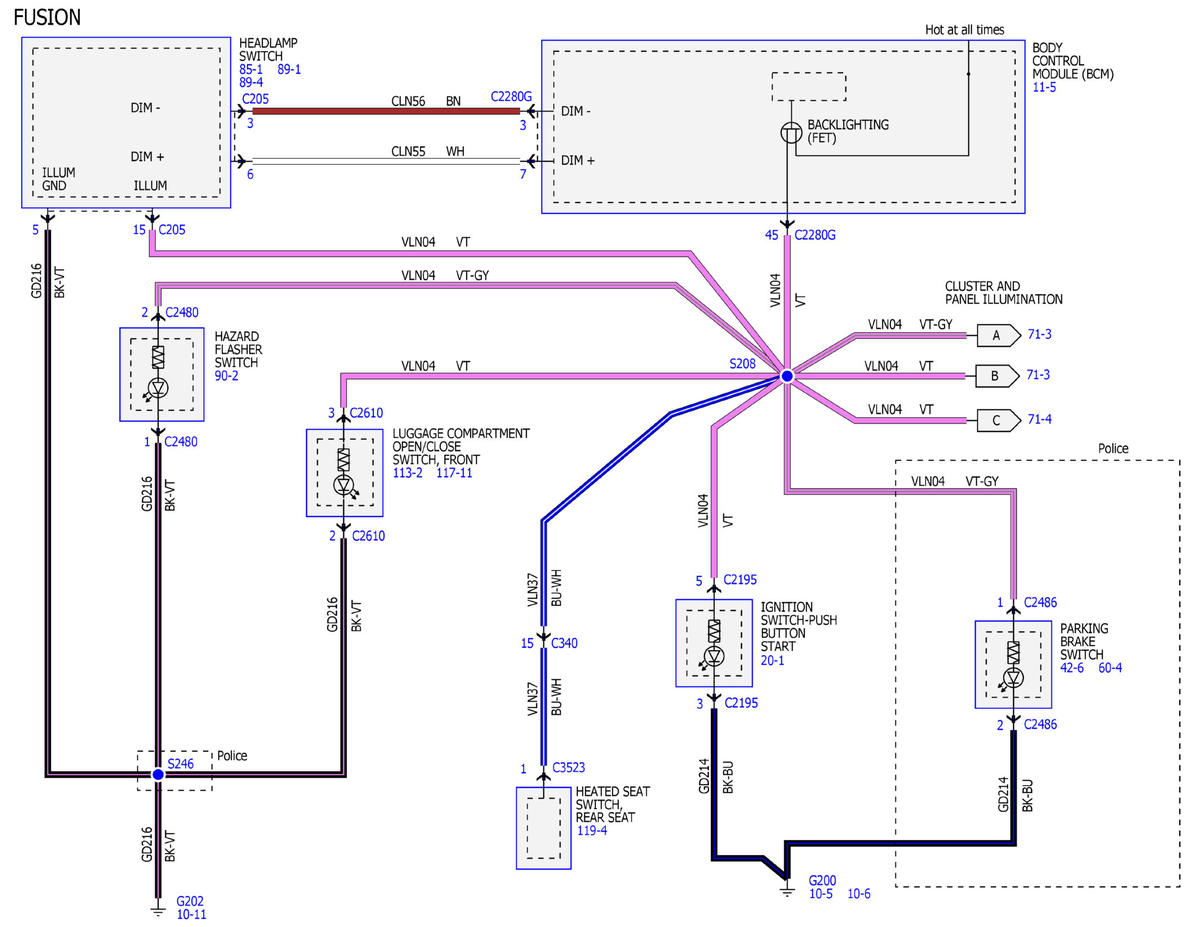1200x927 pixels.
Task: Open ground reference 10-5 below G200
Action: point(821,893)
